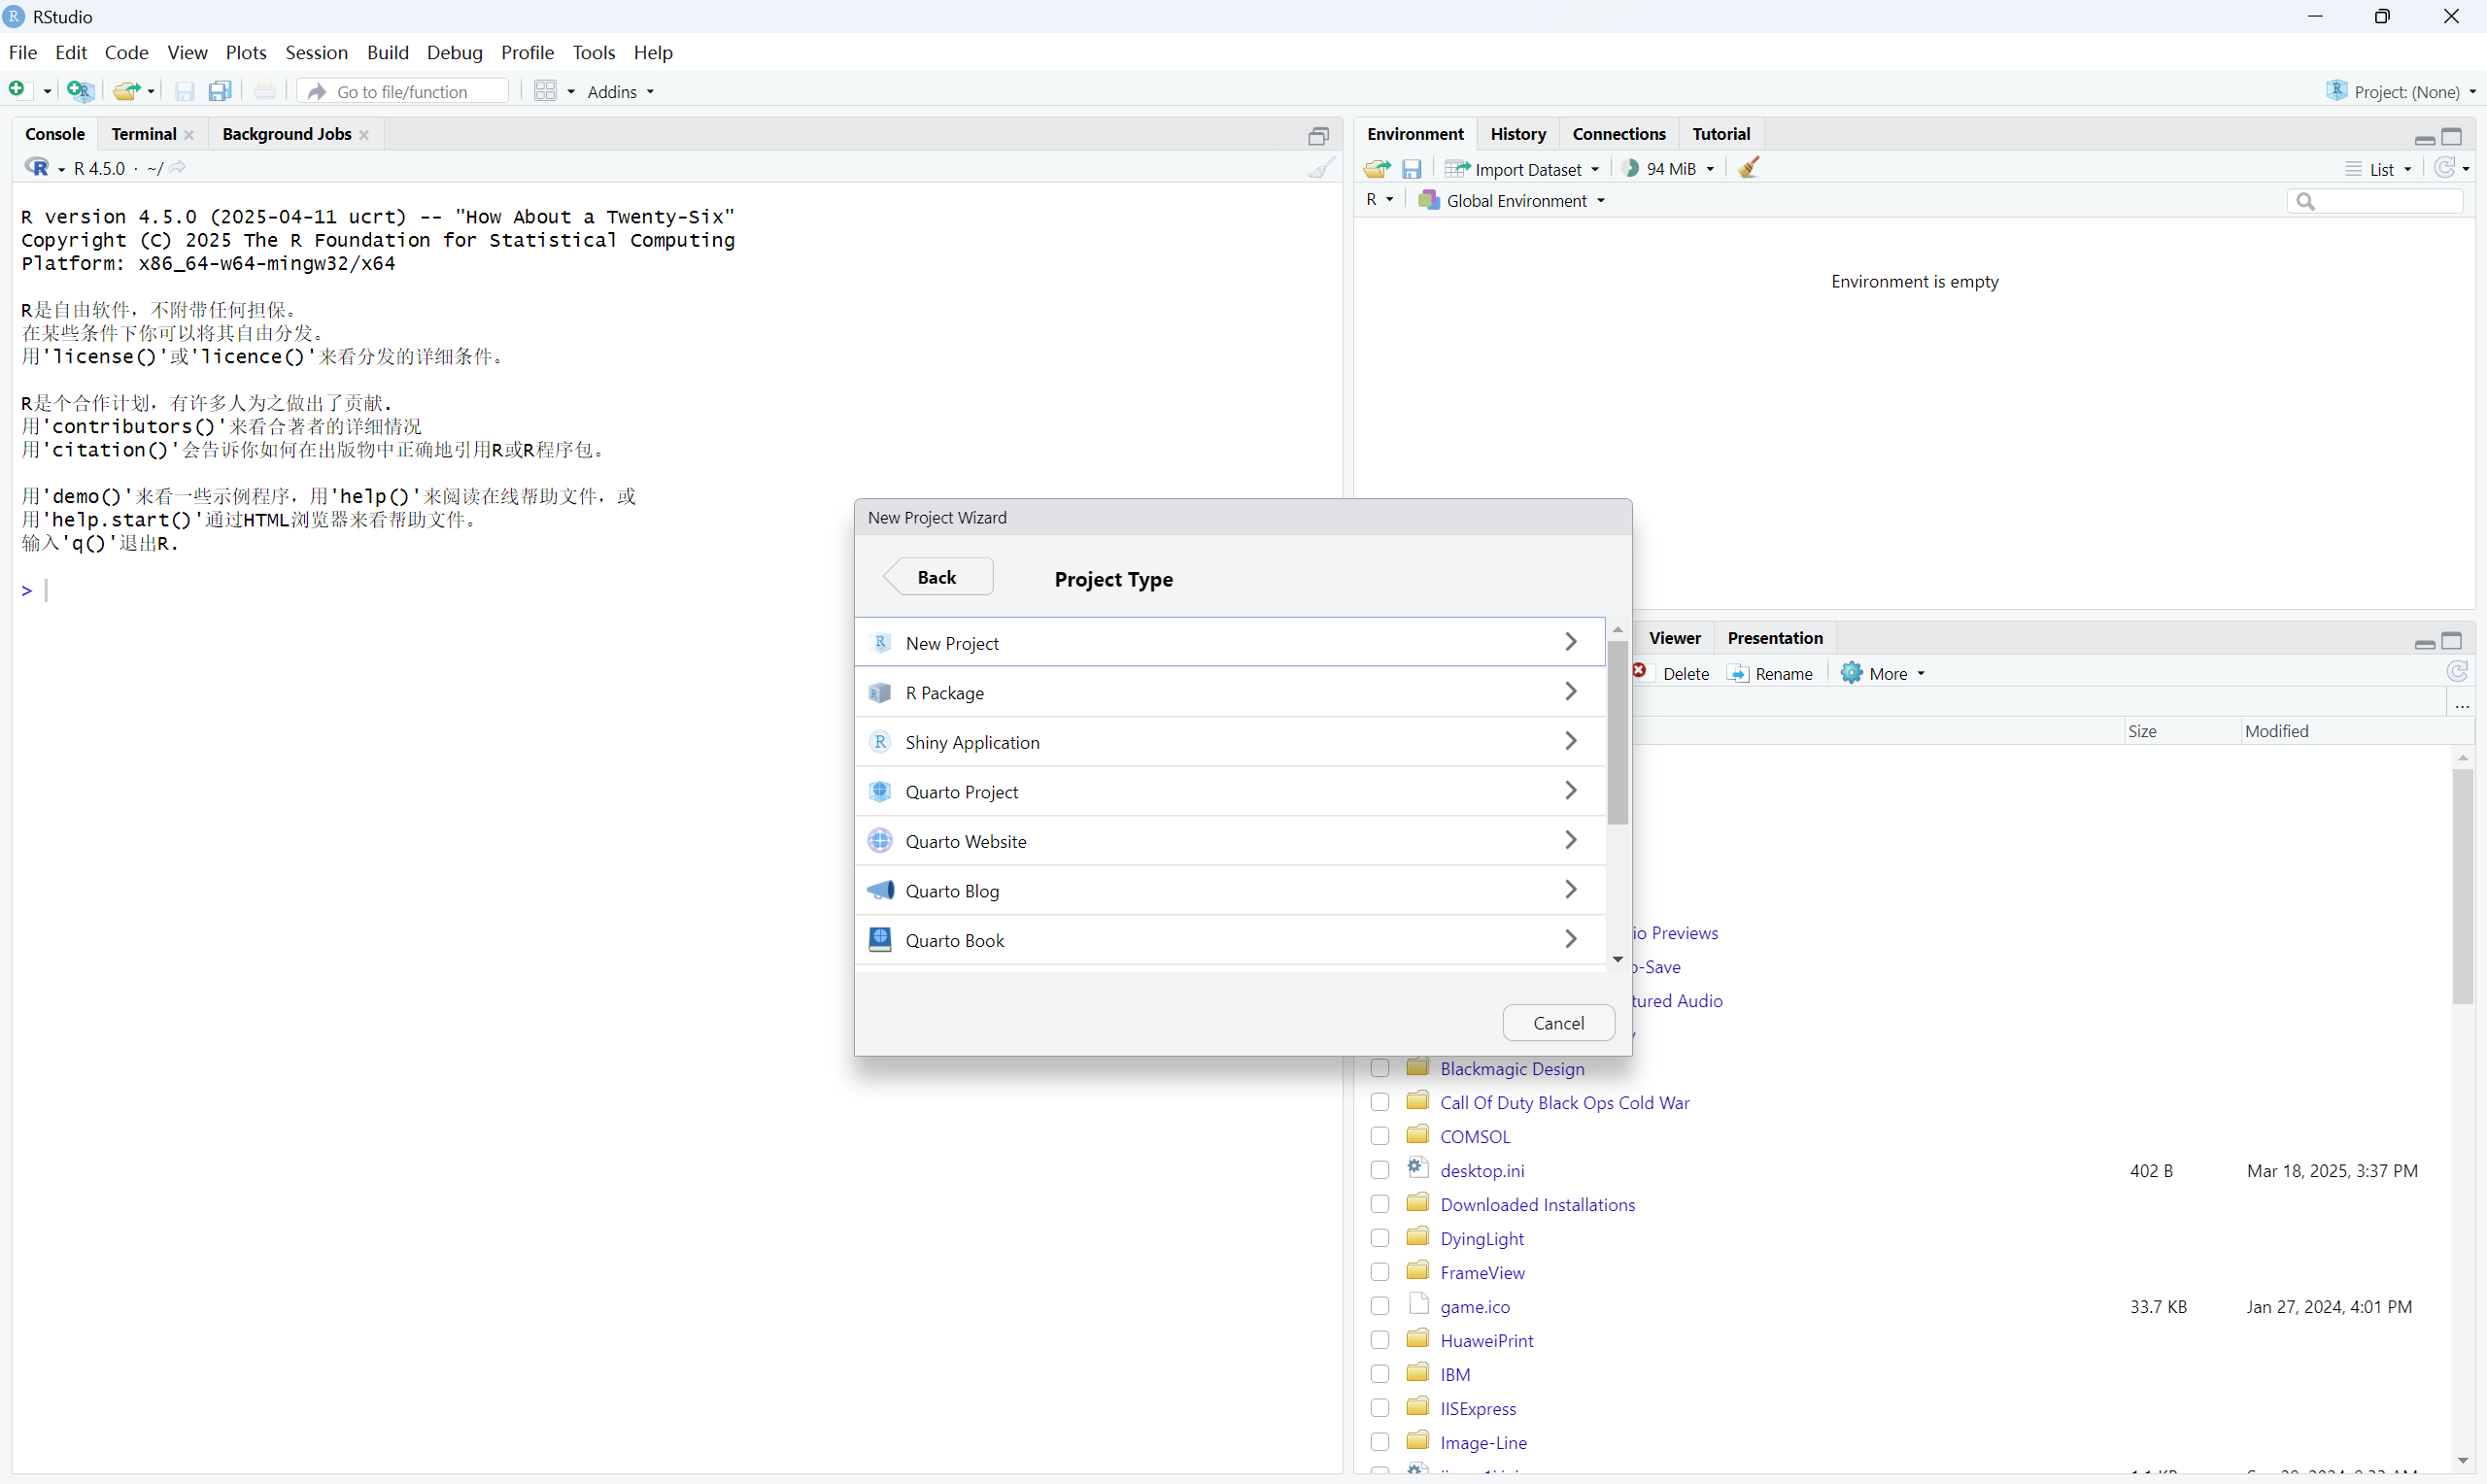Click the Load workspace folder icon
The image size is (2487, 1484).
pyautogui.click(x=1378, y=169)
